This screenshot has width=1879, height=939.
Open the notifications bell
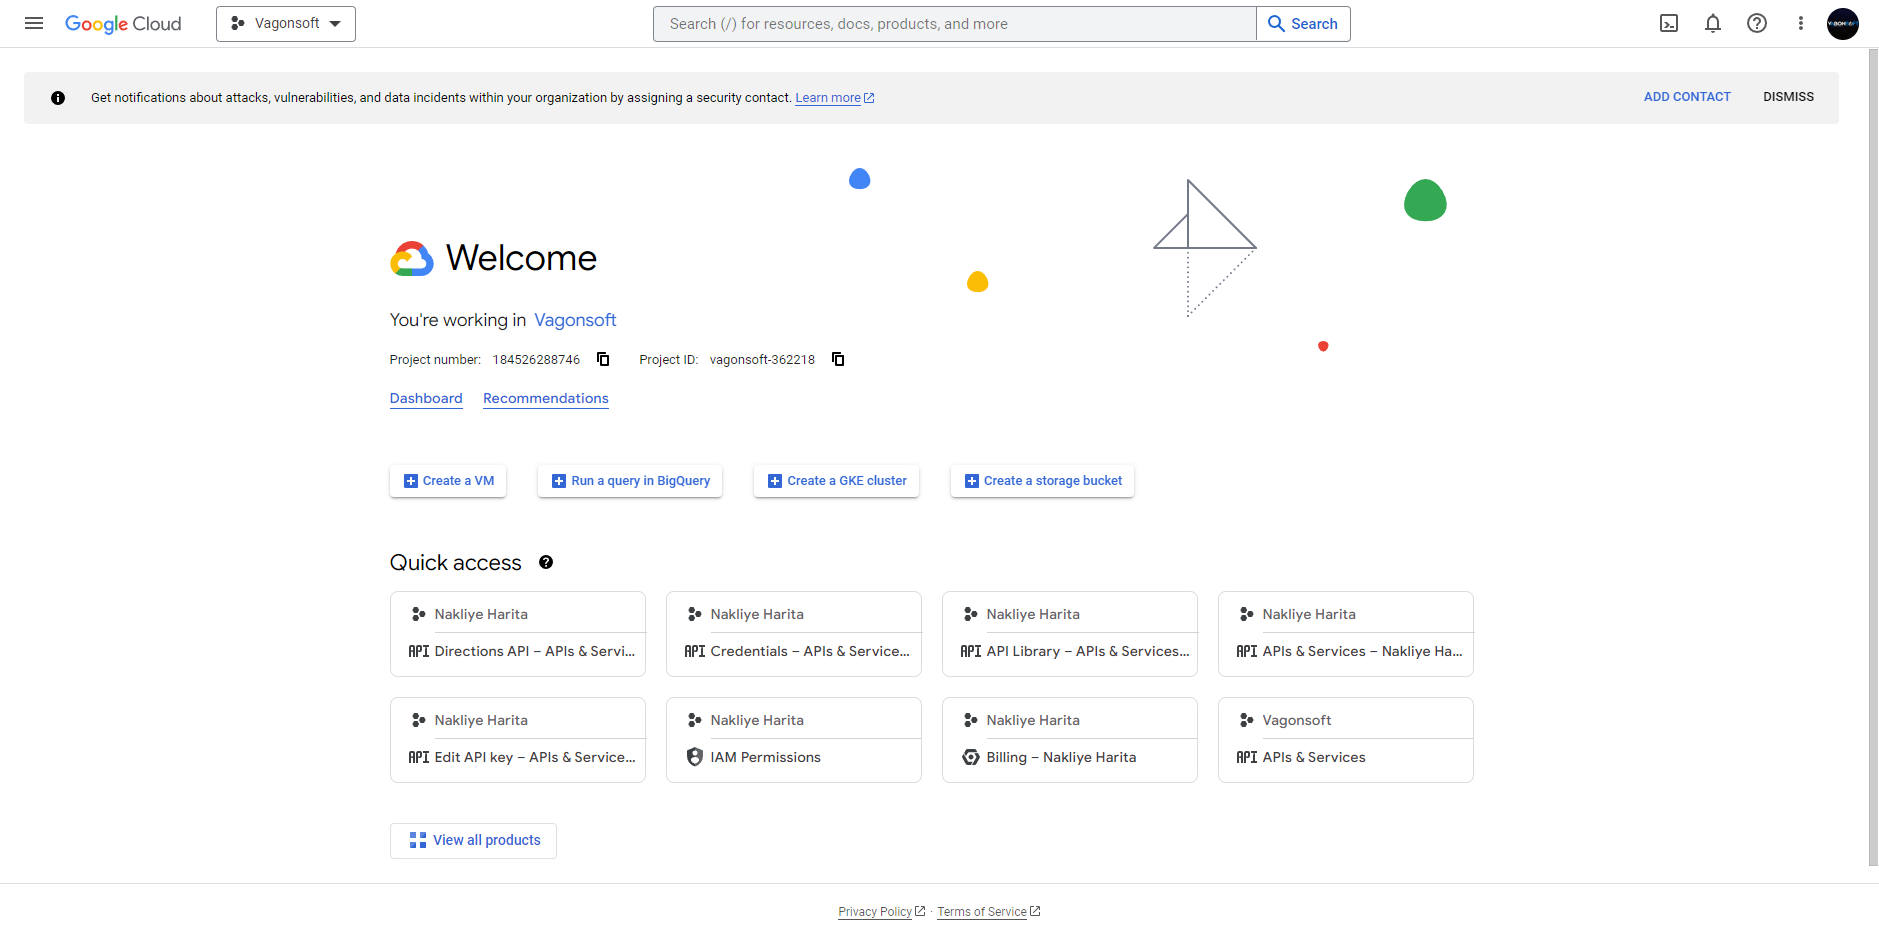(1713, 23)
